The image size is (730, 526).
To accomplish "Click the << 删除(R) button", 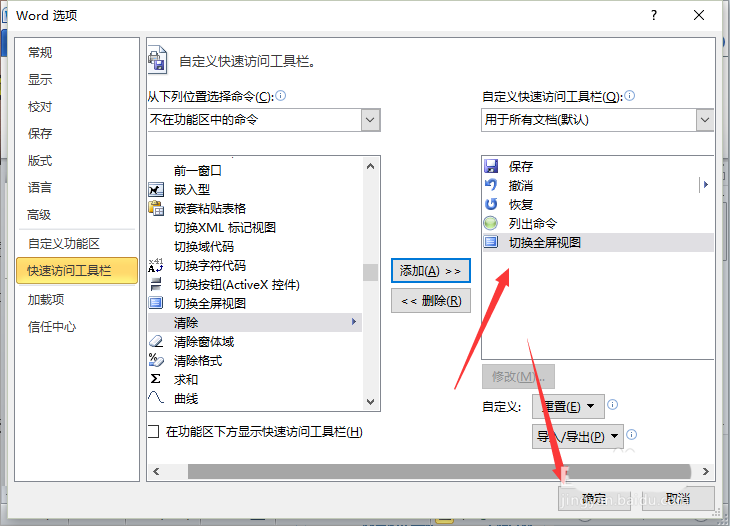I will [x=431, y=301].
